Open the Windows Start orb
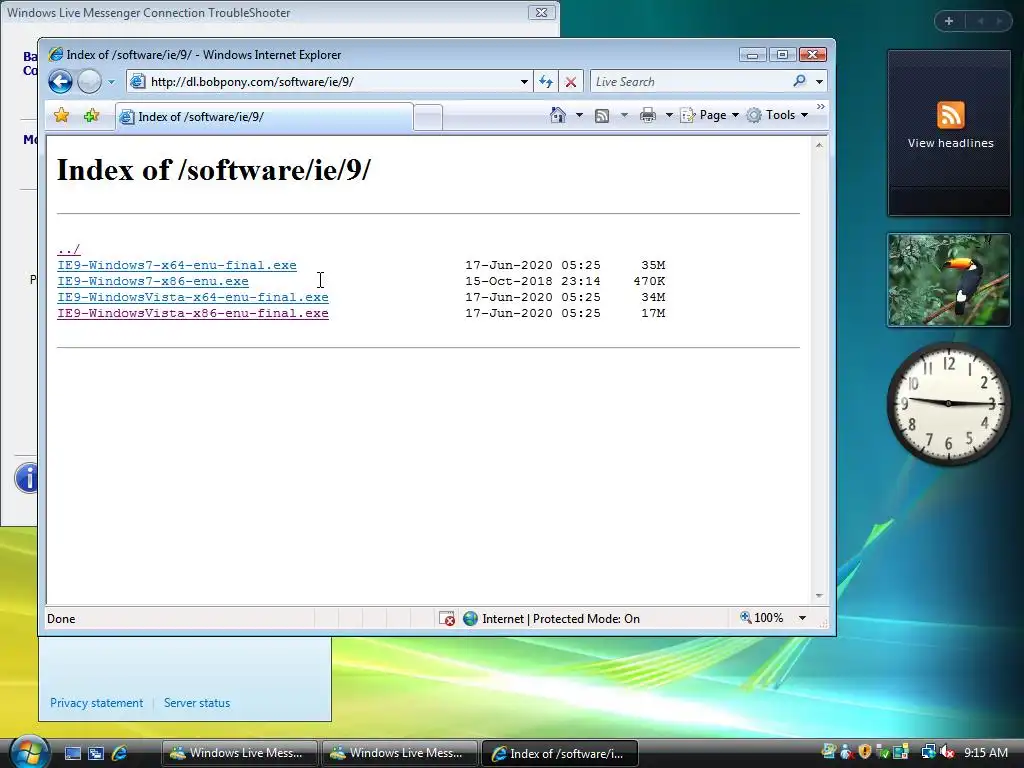This screenshot has height=768, width=1024. 28,752
